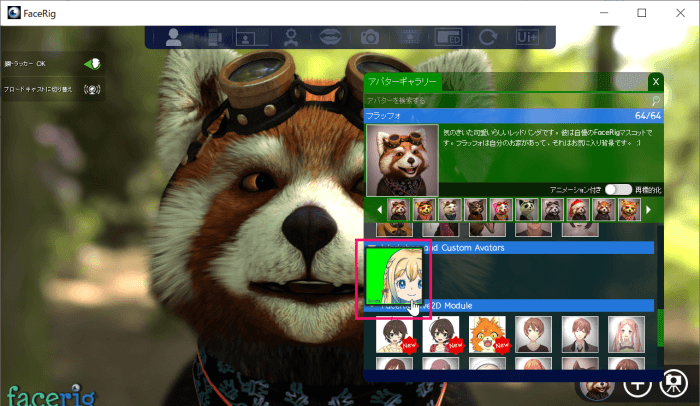Choose the cream-colored panda skin thumbnail
Screen dimensions: 700x406
click(450, 210)
